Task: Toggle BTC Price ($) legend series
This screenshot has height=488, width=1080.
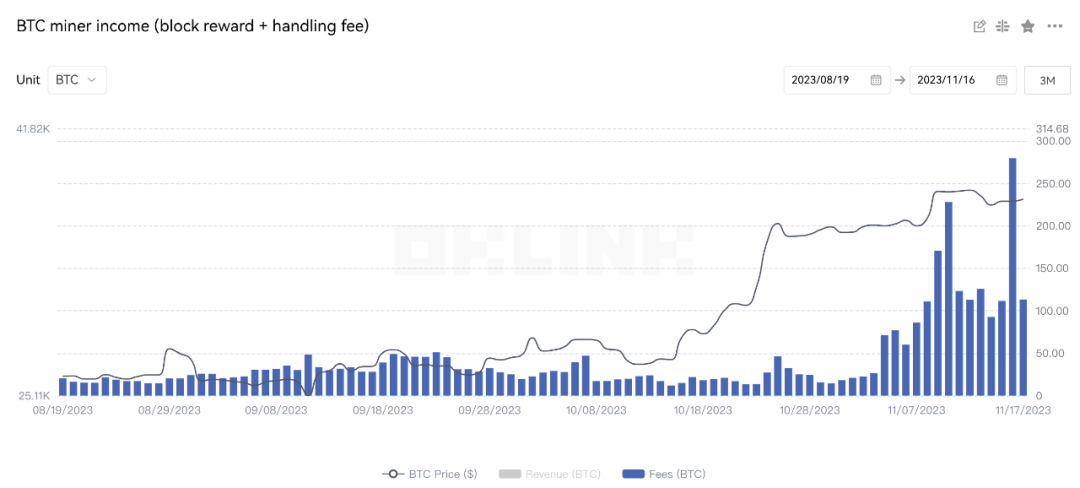Action: tap(429, 474)
